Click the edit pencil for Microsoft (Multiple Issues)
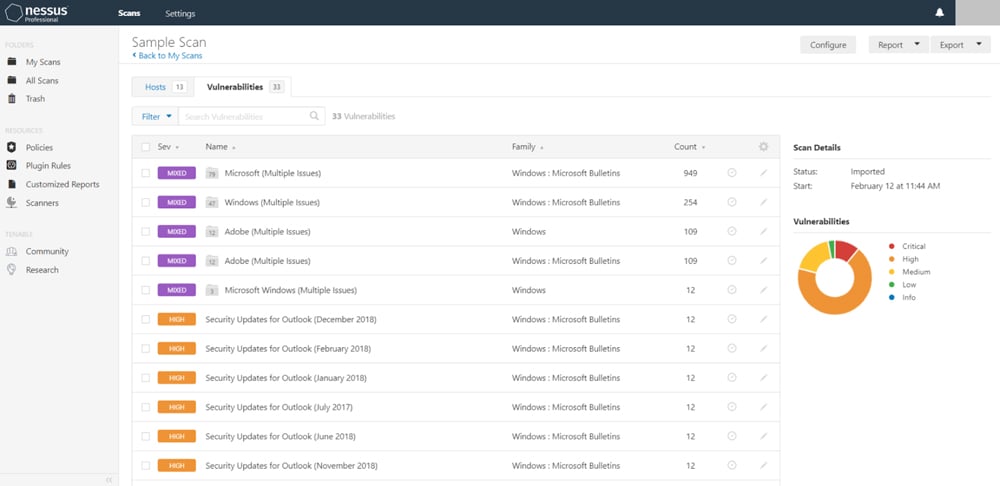The width and height of the screenshot is (1000, 486). 764,173
